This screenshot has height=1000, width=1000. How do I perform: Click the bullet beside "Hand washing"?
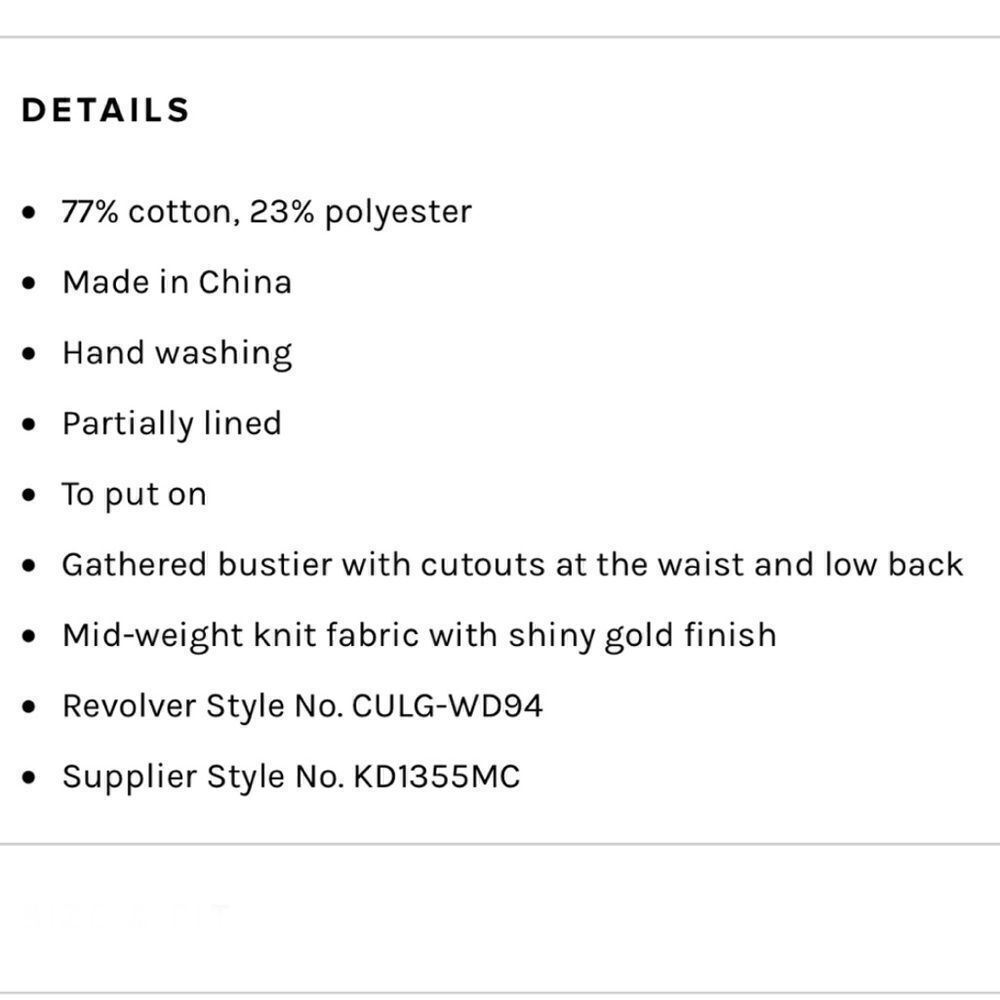click(x=32, y=354)
